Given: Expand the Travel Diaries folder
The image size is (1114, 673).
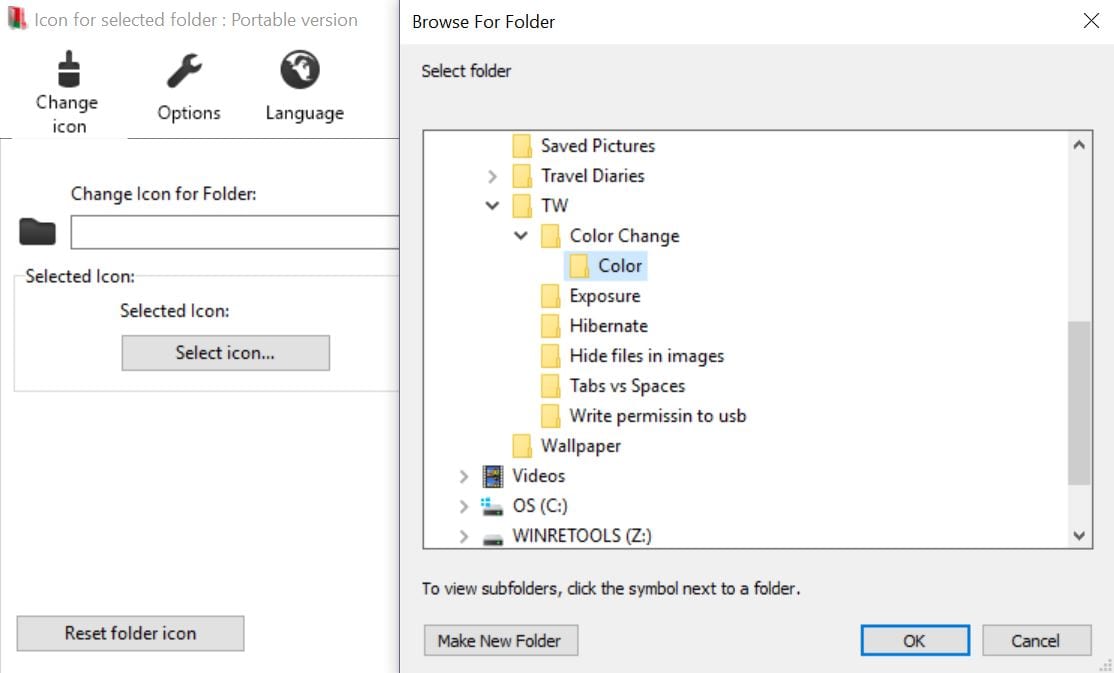Looking at the screenshot, I should point(492,176).
